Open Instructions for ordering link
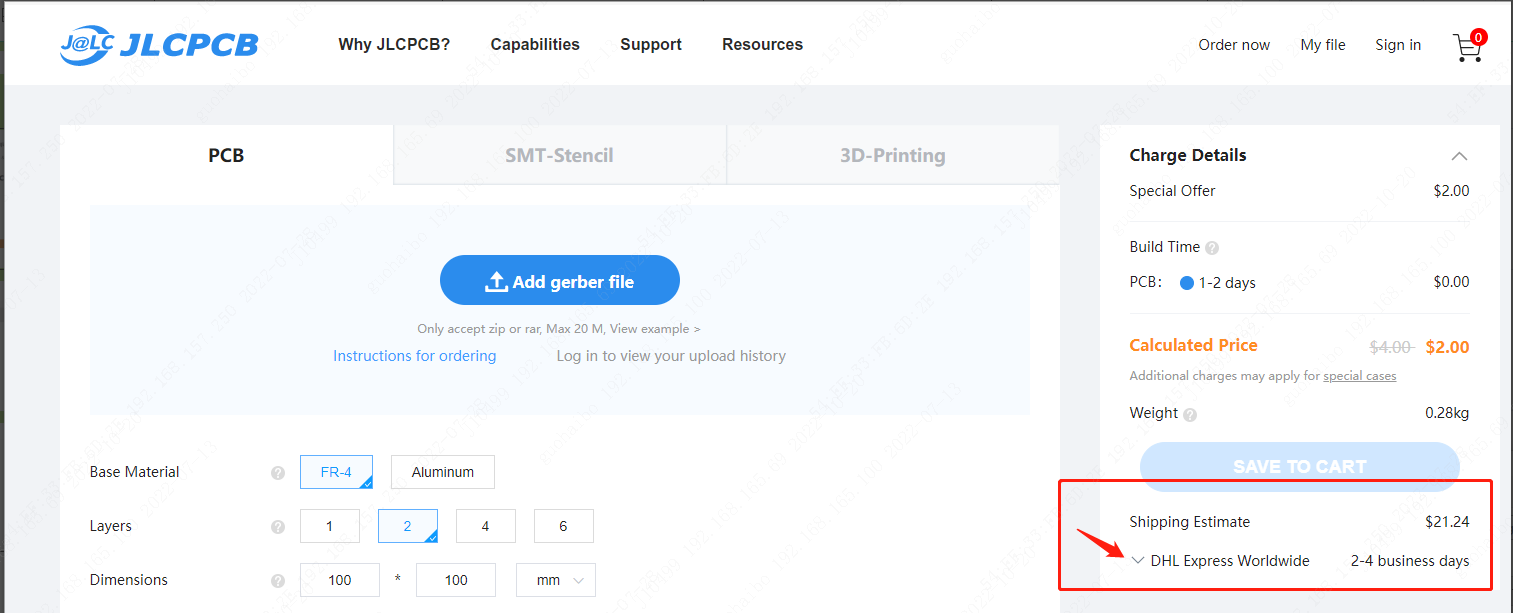1513x613 pixels. (x=414, y=356)
